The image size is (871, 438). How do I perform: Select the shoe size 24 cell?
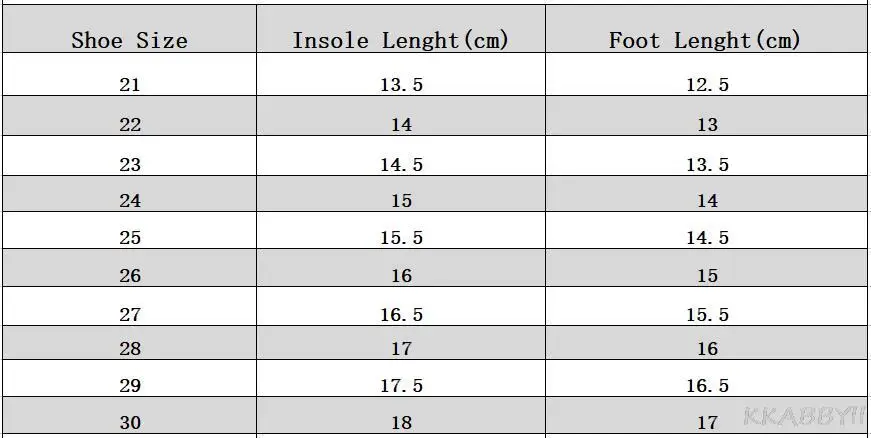(130, 201)
